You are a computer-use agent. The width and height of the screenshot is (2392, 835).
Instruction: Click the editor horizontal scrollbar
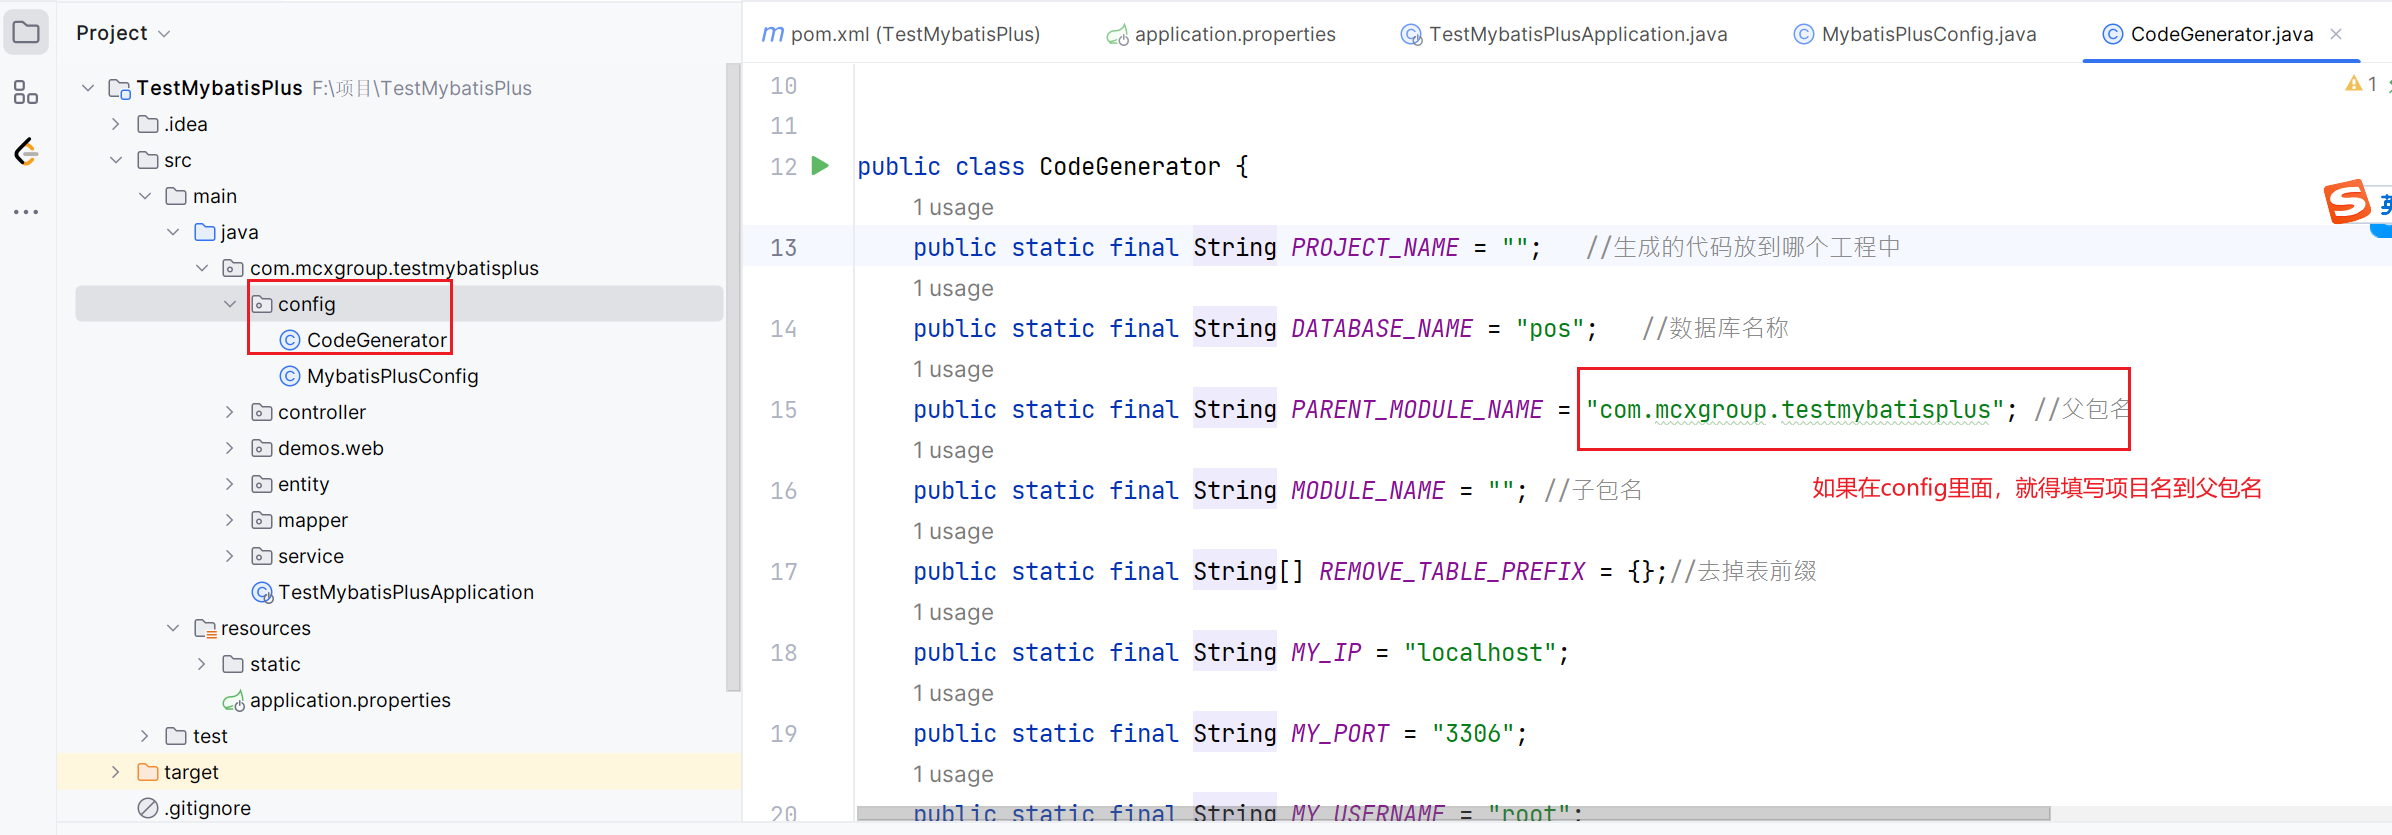[x=1453, y=813]
